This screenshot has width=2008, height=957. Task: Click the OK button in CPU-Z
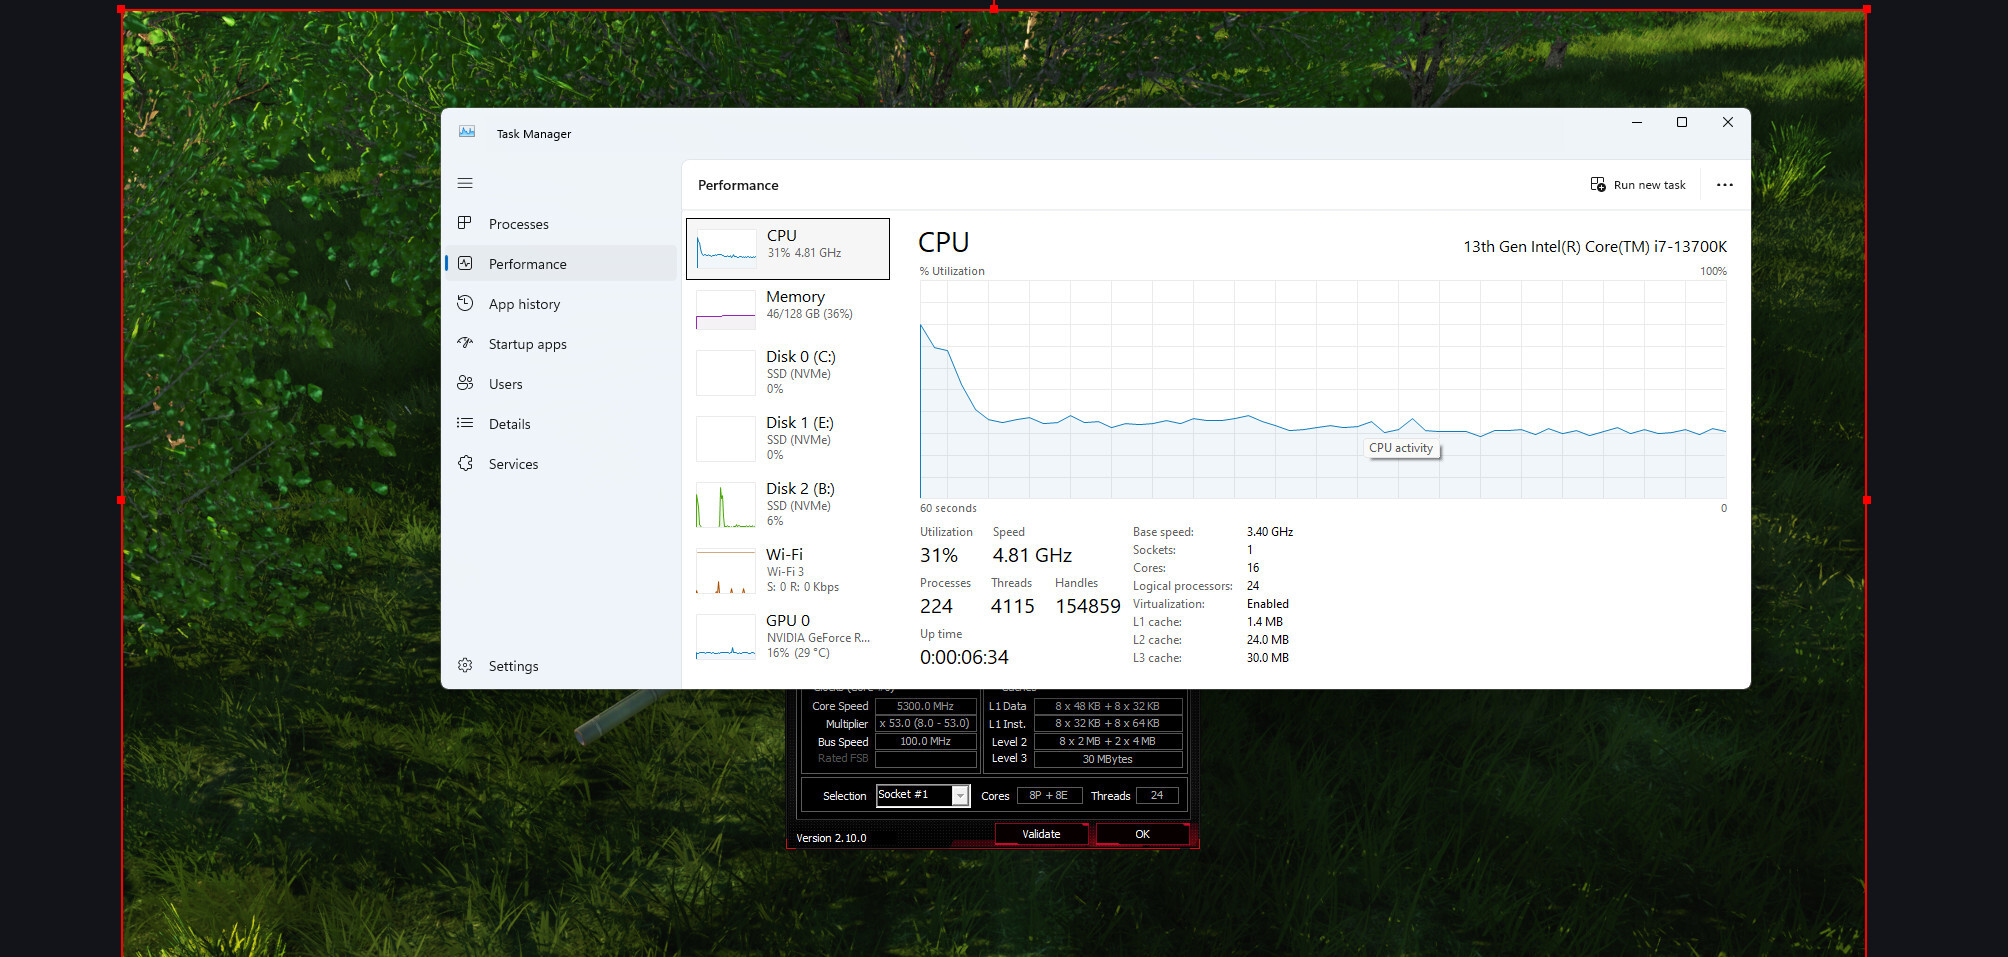pos(1142,834)
